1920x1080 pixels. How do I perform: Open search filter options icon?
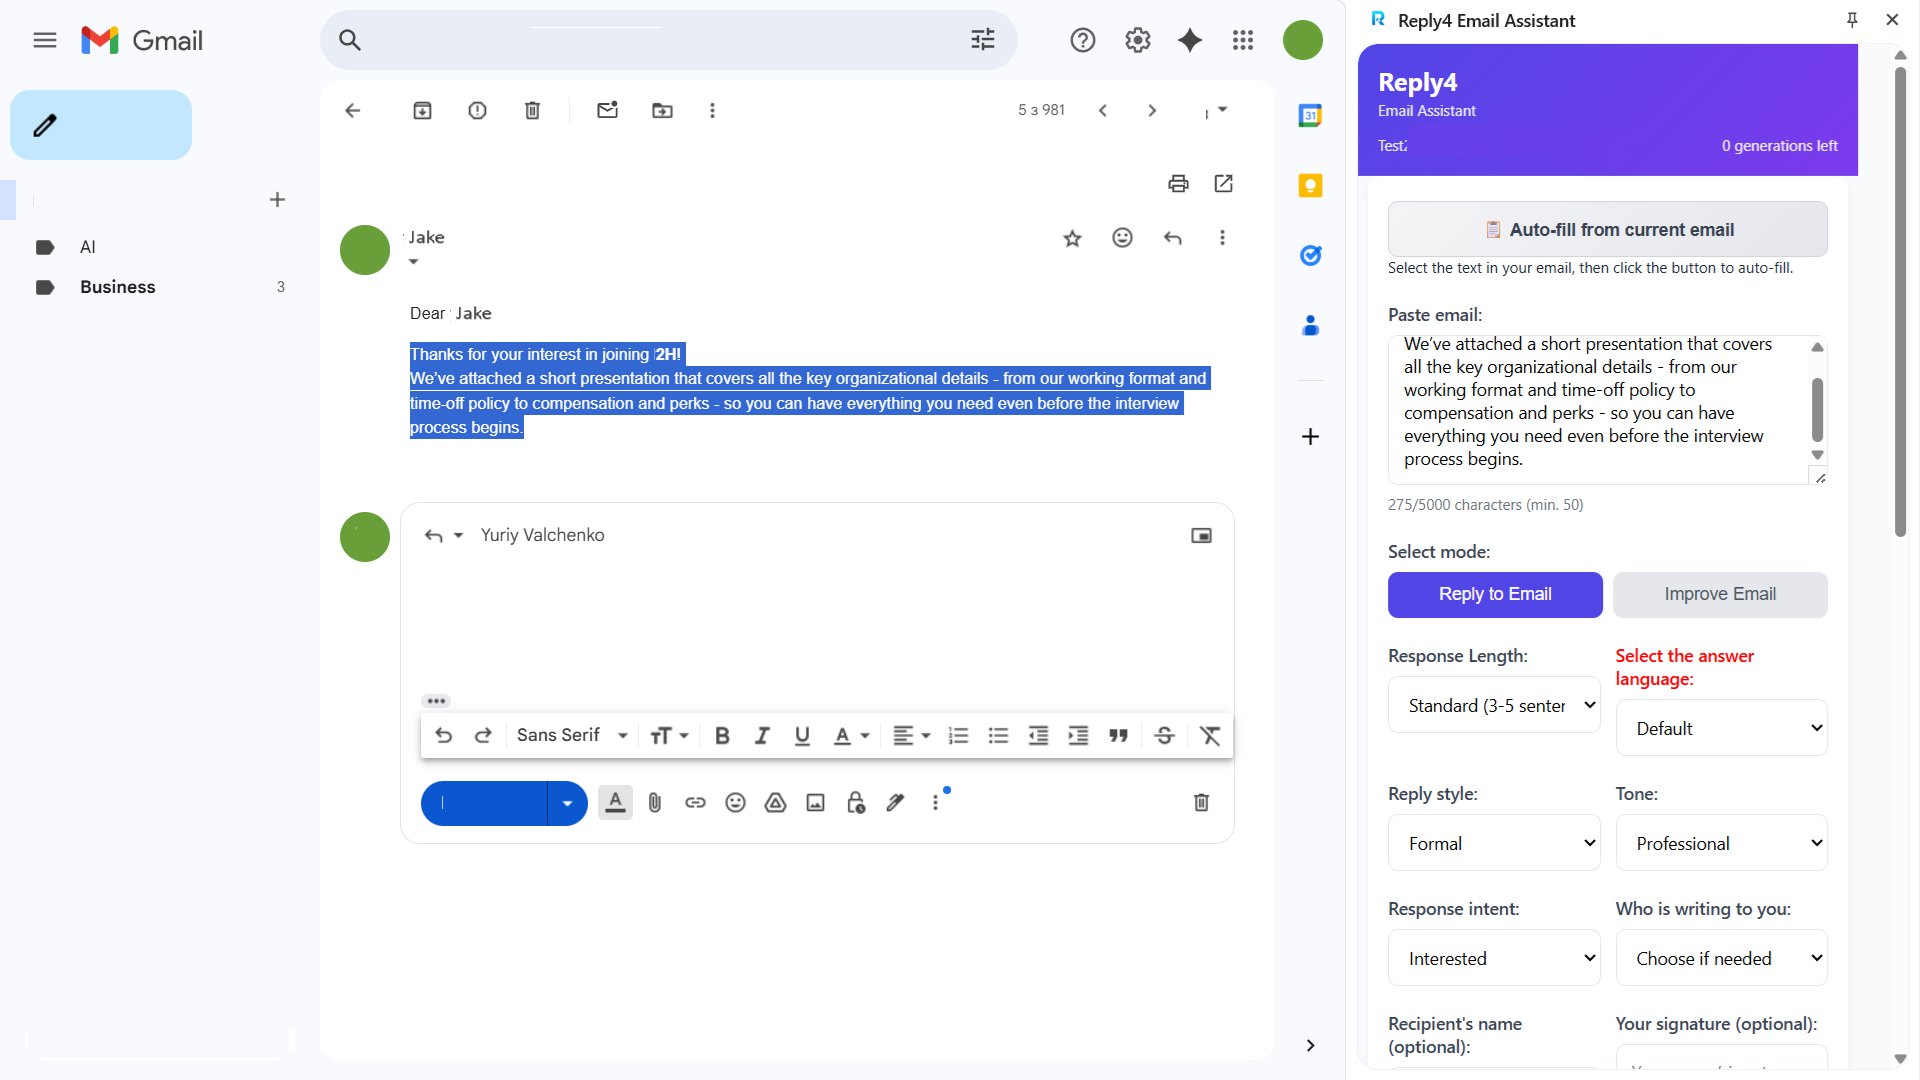click(983, 40)
